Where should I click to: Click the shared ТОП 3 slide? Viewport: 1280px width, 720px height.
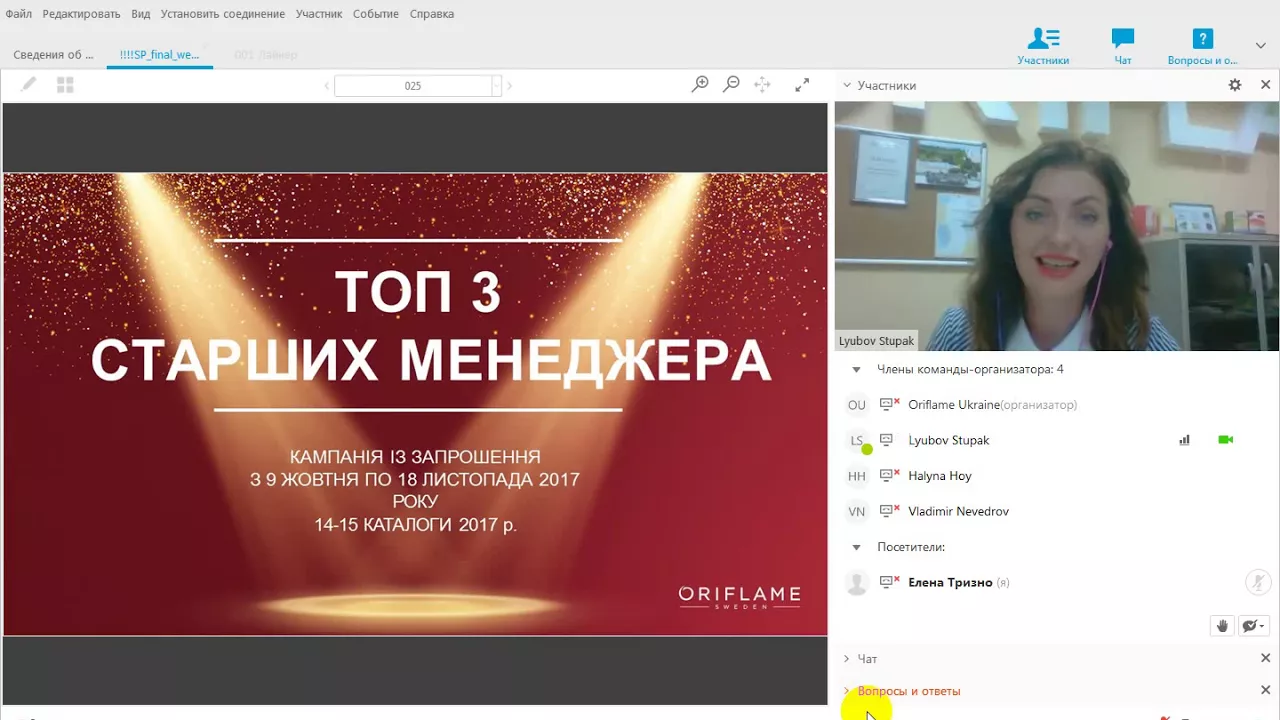click(415, 404)
